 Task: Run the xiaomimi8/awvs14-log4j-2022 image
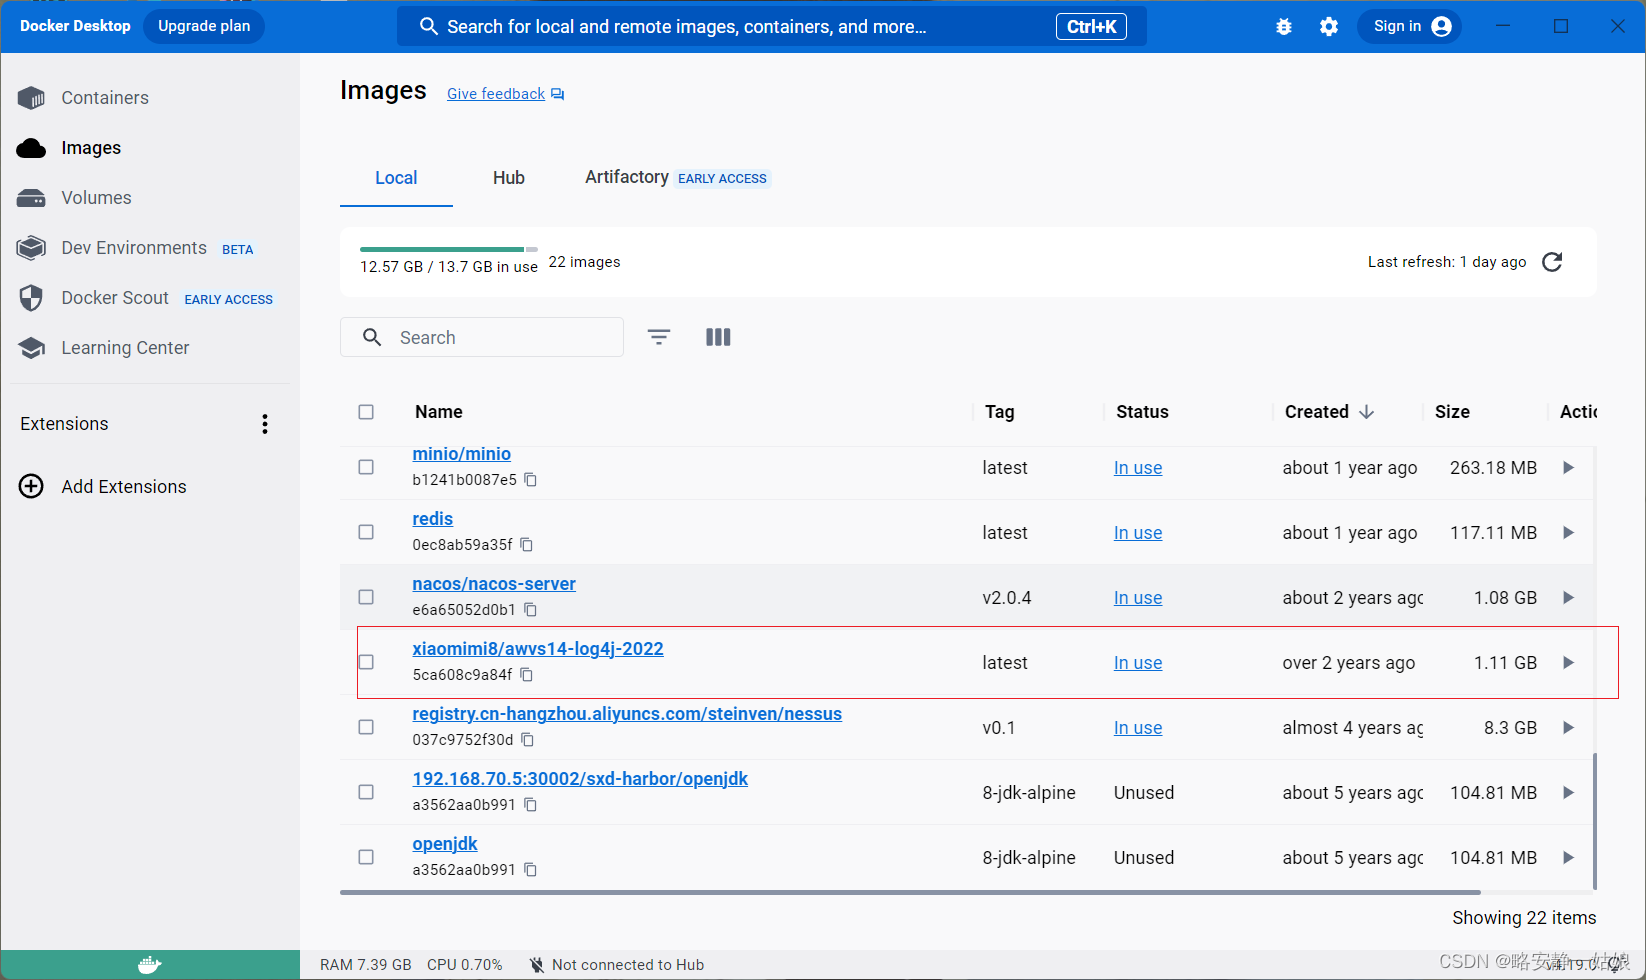point(1568,663)
